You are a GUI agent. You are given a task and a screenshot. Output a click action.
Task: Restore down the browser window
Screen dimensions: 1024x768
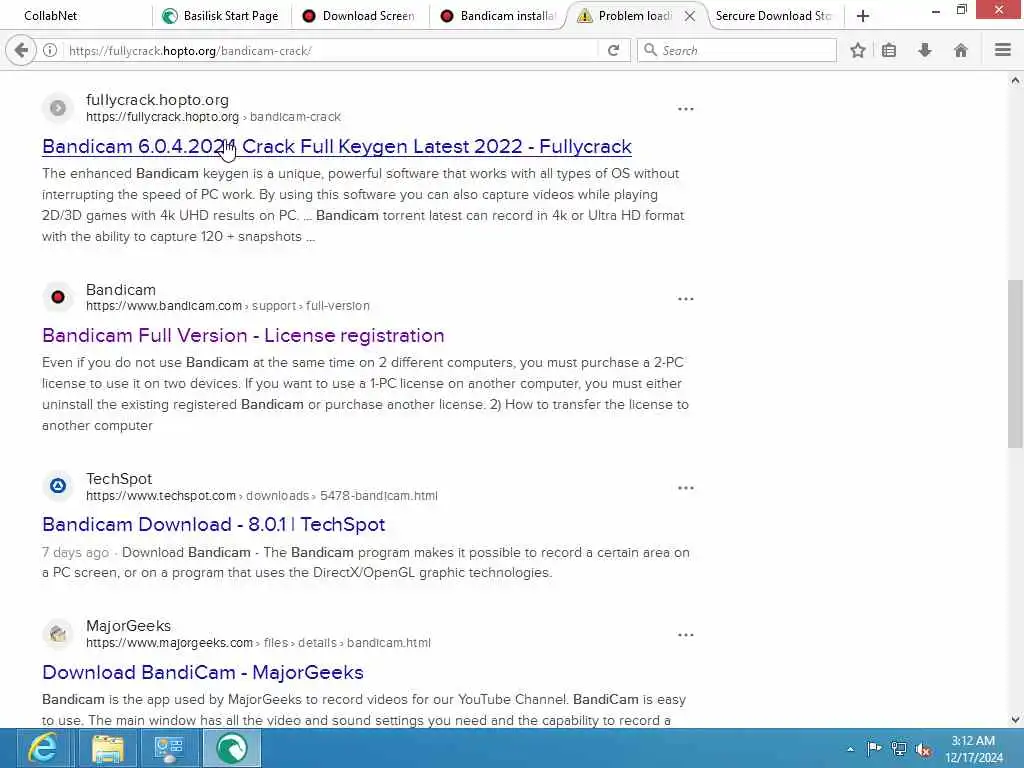pyautogui.click(x=961, y=10)
